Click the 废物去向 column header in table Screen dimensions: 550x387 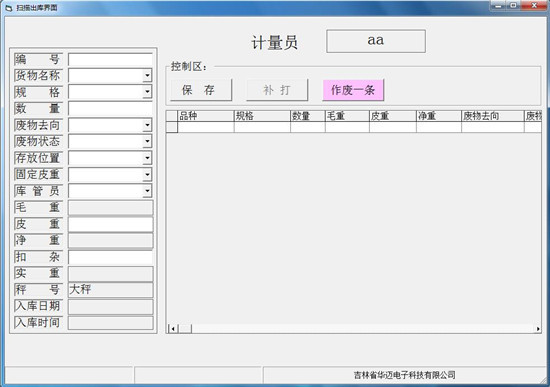coord(492,116)
